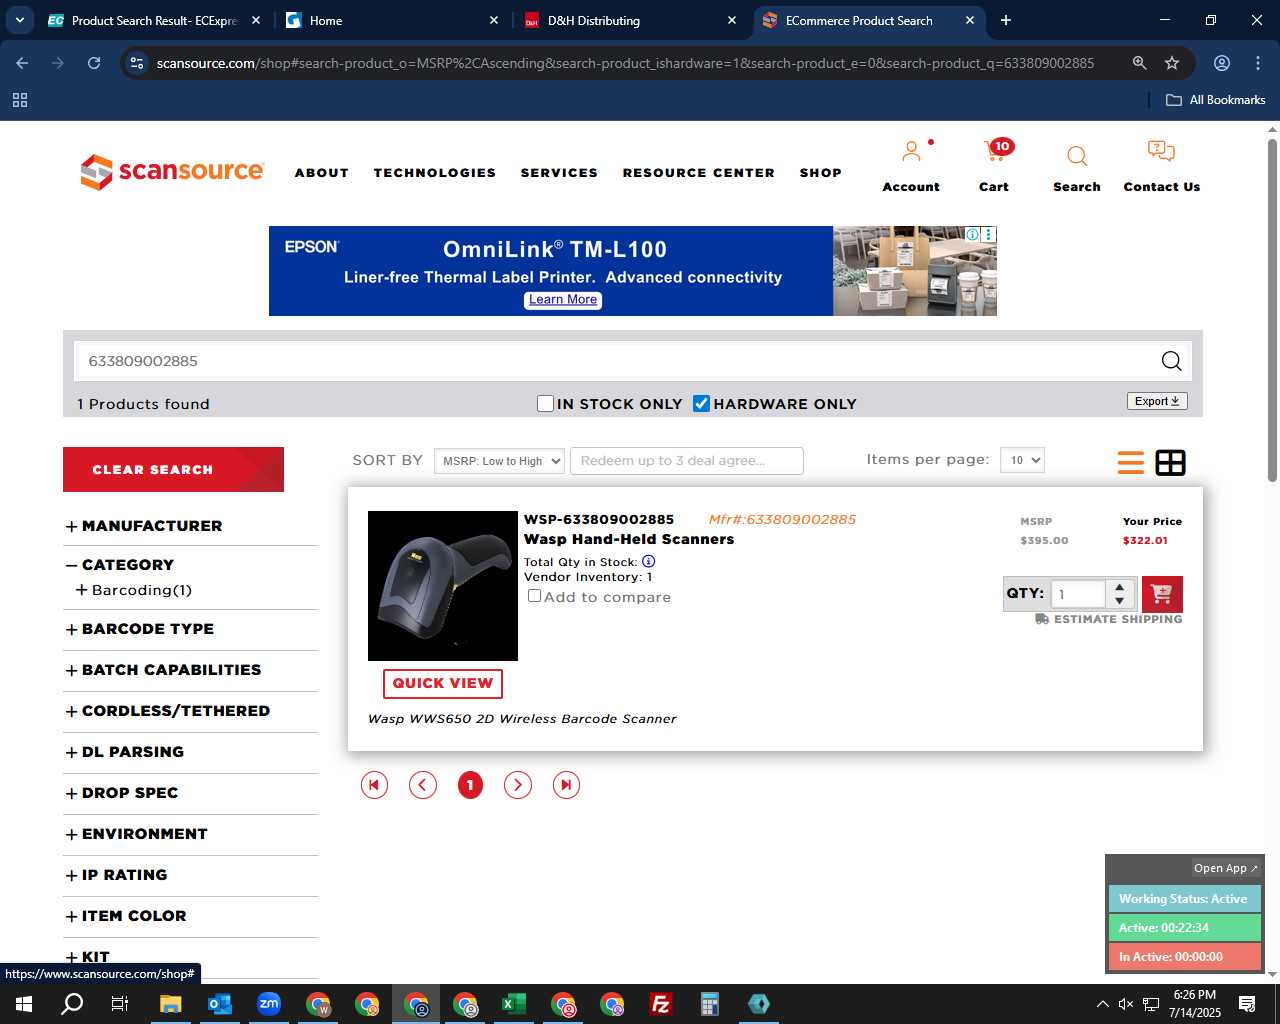Expand the ITEM COLOR filter
The height and width of the screenshot is (1024, 1280).
(x=126, y=916)
